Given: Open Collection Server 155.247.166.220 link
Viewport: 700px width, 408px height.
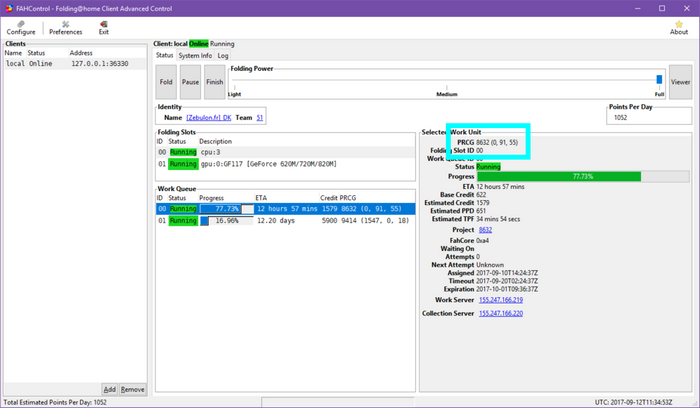Looking at the screenshot, I should pyautogui.click(x=501, y=313).
